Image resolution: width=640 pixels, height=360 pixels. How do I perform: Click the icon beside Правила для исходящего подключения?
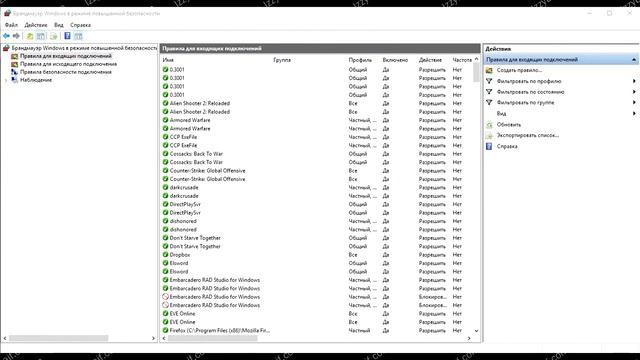(15, 64)
